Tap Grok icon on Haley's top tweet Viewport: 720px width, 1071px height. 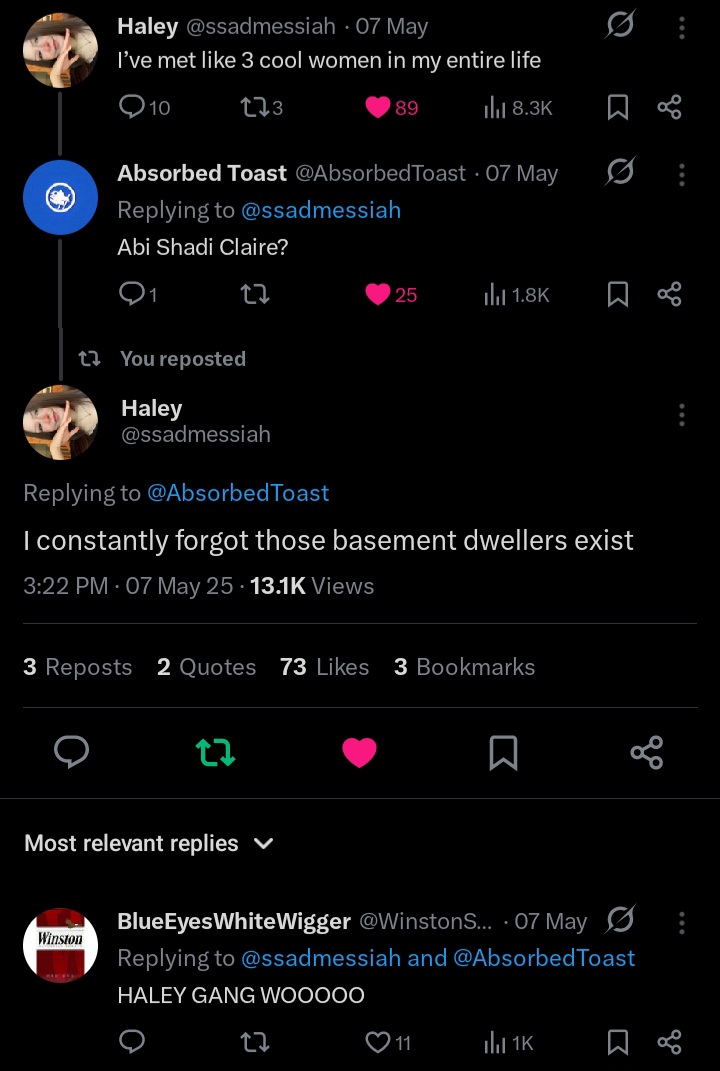pos(620,27)
